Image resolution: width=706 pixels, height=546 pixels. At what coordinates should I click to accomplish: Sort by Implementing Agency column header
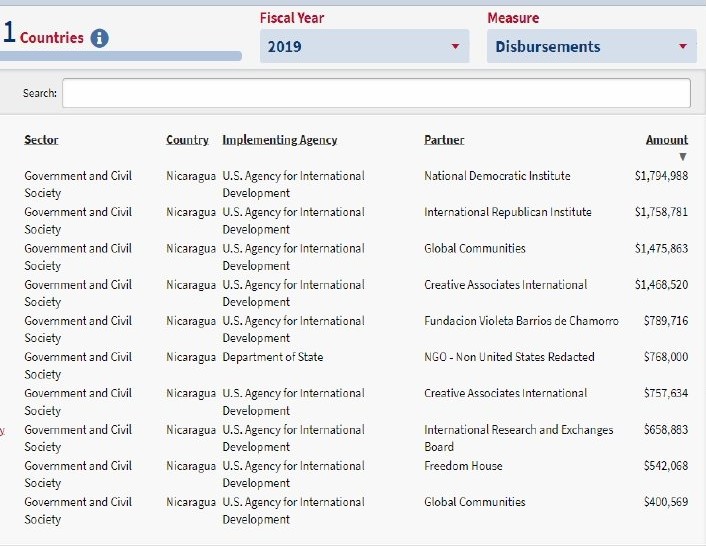pos(280,140)
